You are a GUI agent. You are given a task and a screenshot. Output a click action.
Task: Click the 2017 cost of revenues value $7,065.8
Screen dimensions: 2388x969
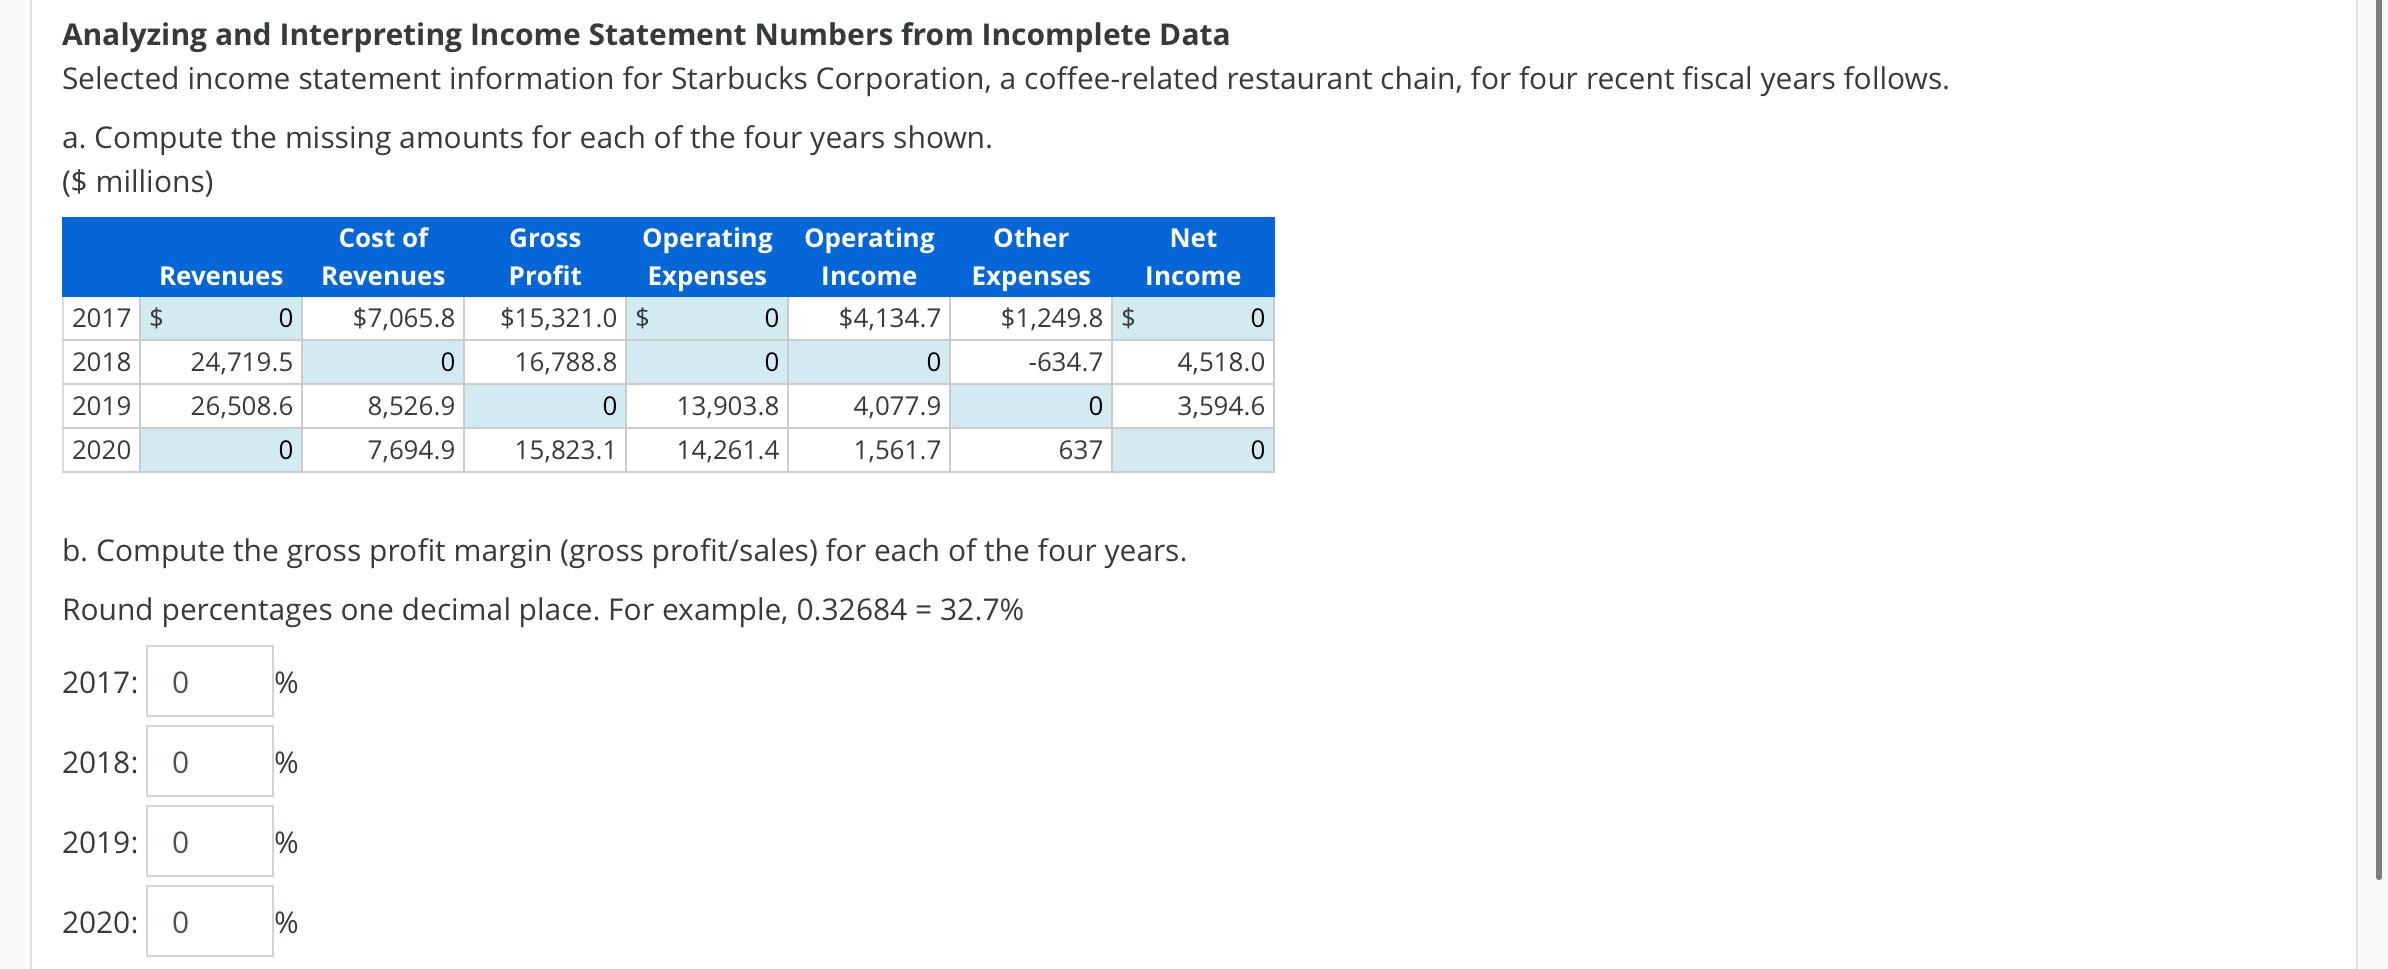404,318
